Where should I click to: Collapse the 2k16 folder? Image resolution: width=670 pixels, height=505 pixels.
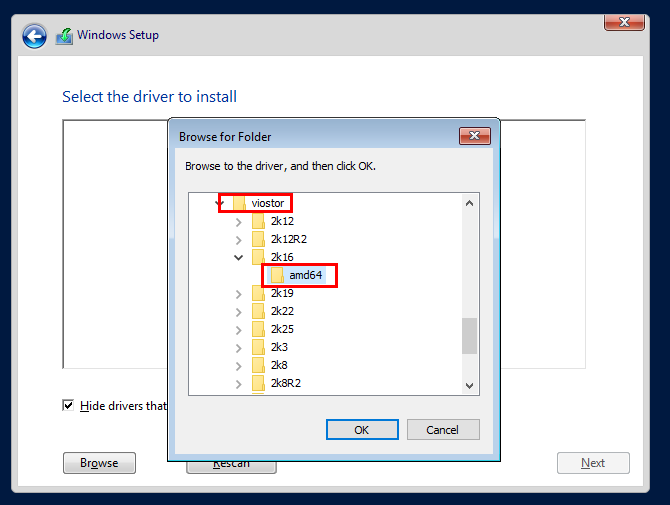coord(238,258)
